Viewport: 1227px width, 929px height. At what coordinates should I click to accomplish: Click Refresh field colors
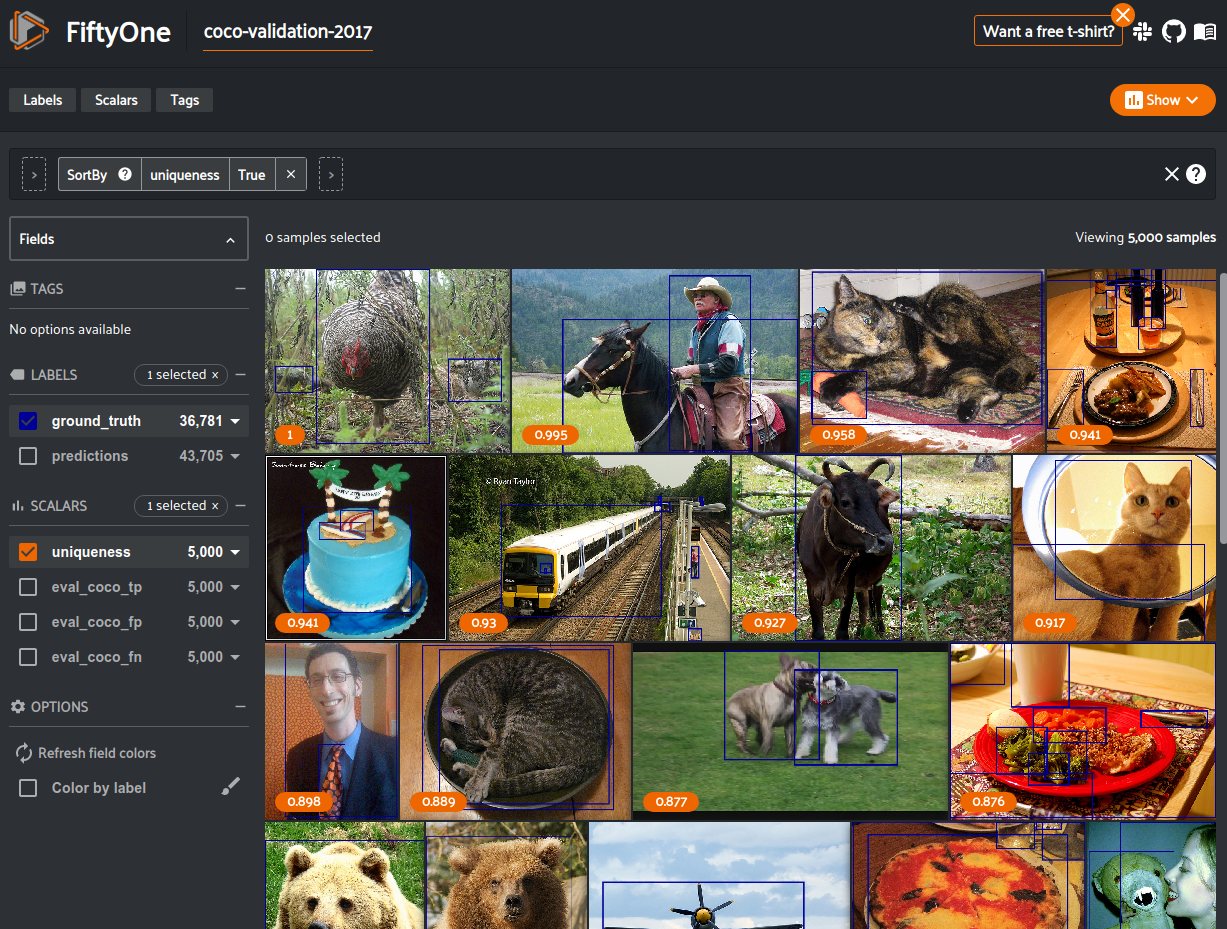click(85, 753)
